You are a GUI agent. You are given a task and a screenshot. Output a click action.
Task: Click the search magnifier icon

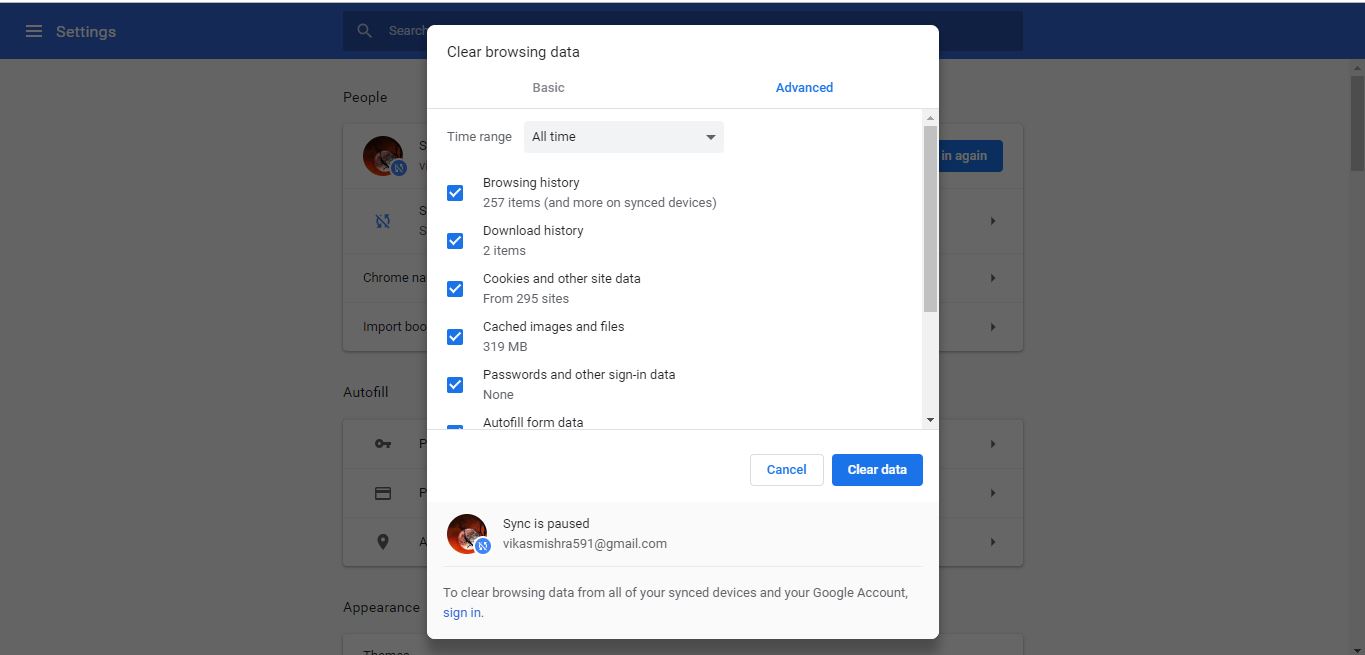point(365,31)
